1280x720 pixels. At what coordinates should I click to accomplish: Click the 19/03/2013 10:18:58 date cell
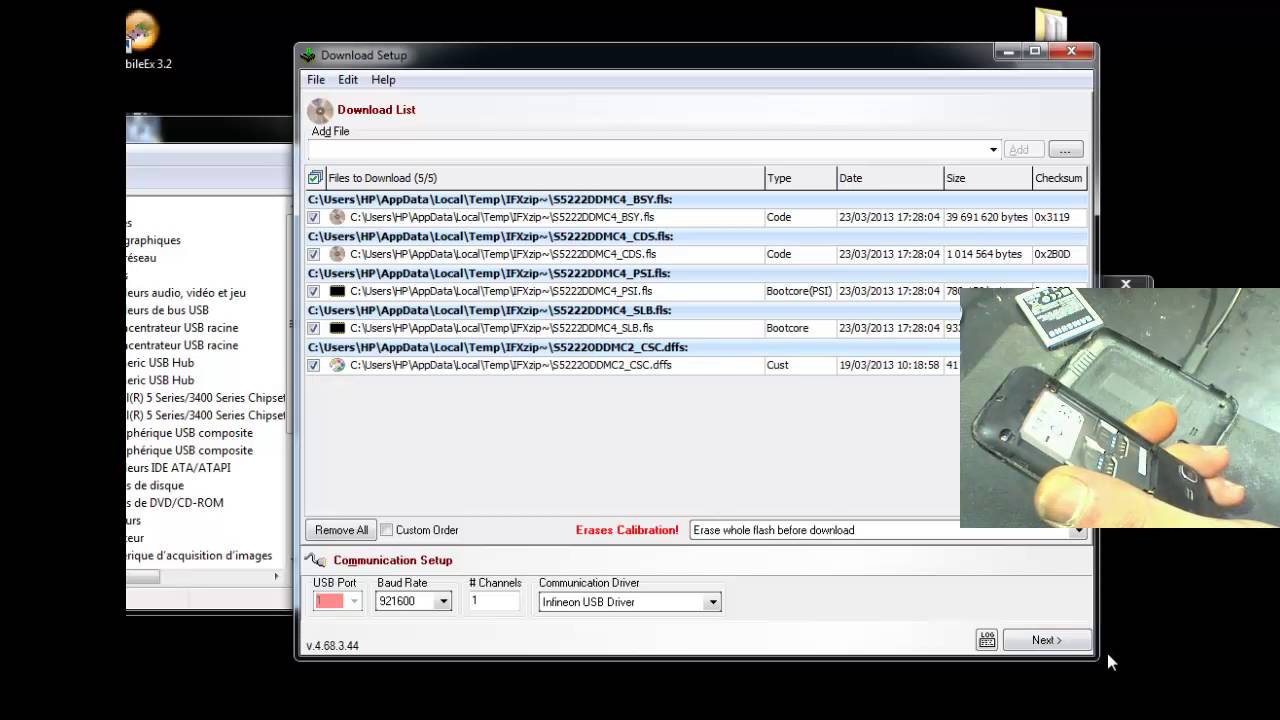[x=889, y=365]
